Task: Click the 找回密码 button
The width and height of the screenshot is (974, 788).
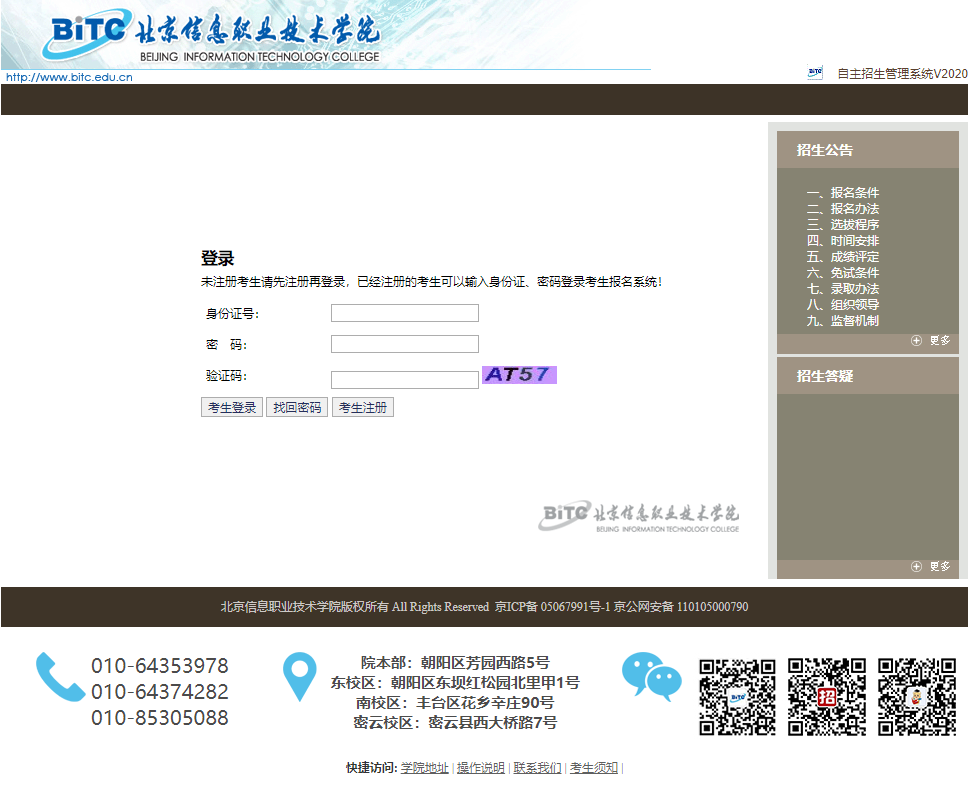Action: [x=297, y=407]
